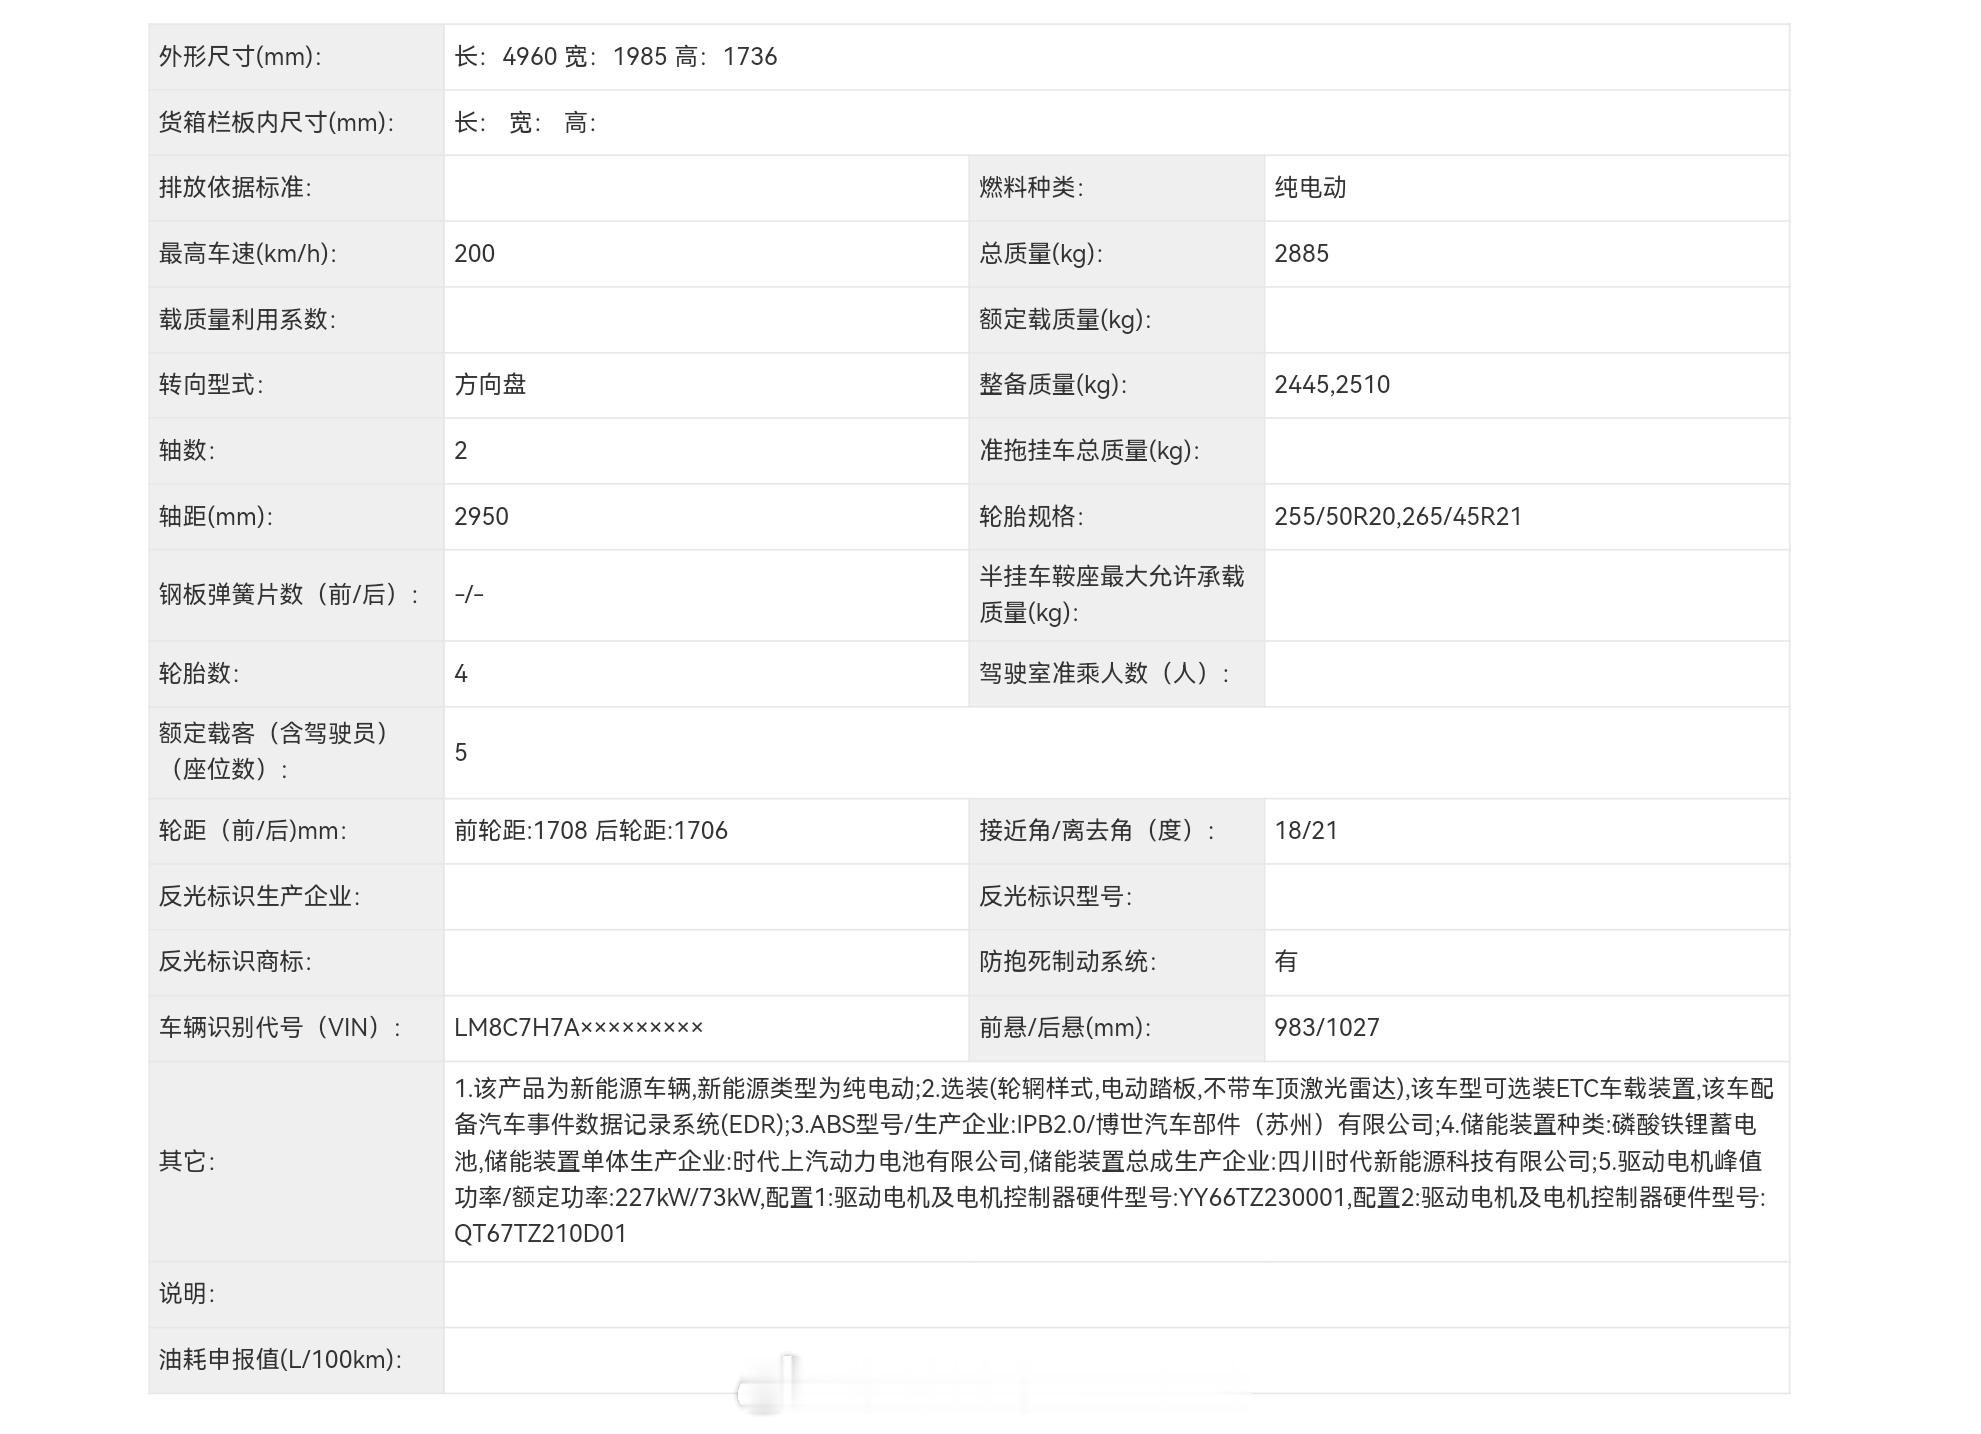This screenshot has width=1981, height=1434.
Task: Click the cargo box value 长: 宽: 高:
Action: 525,123
